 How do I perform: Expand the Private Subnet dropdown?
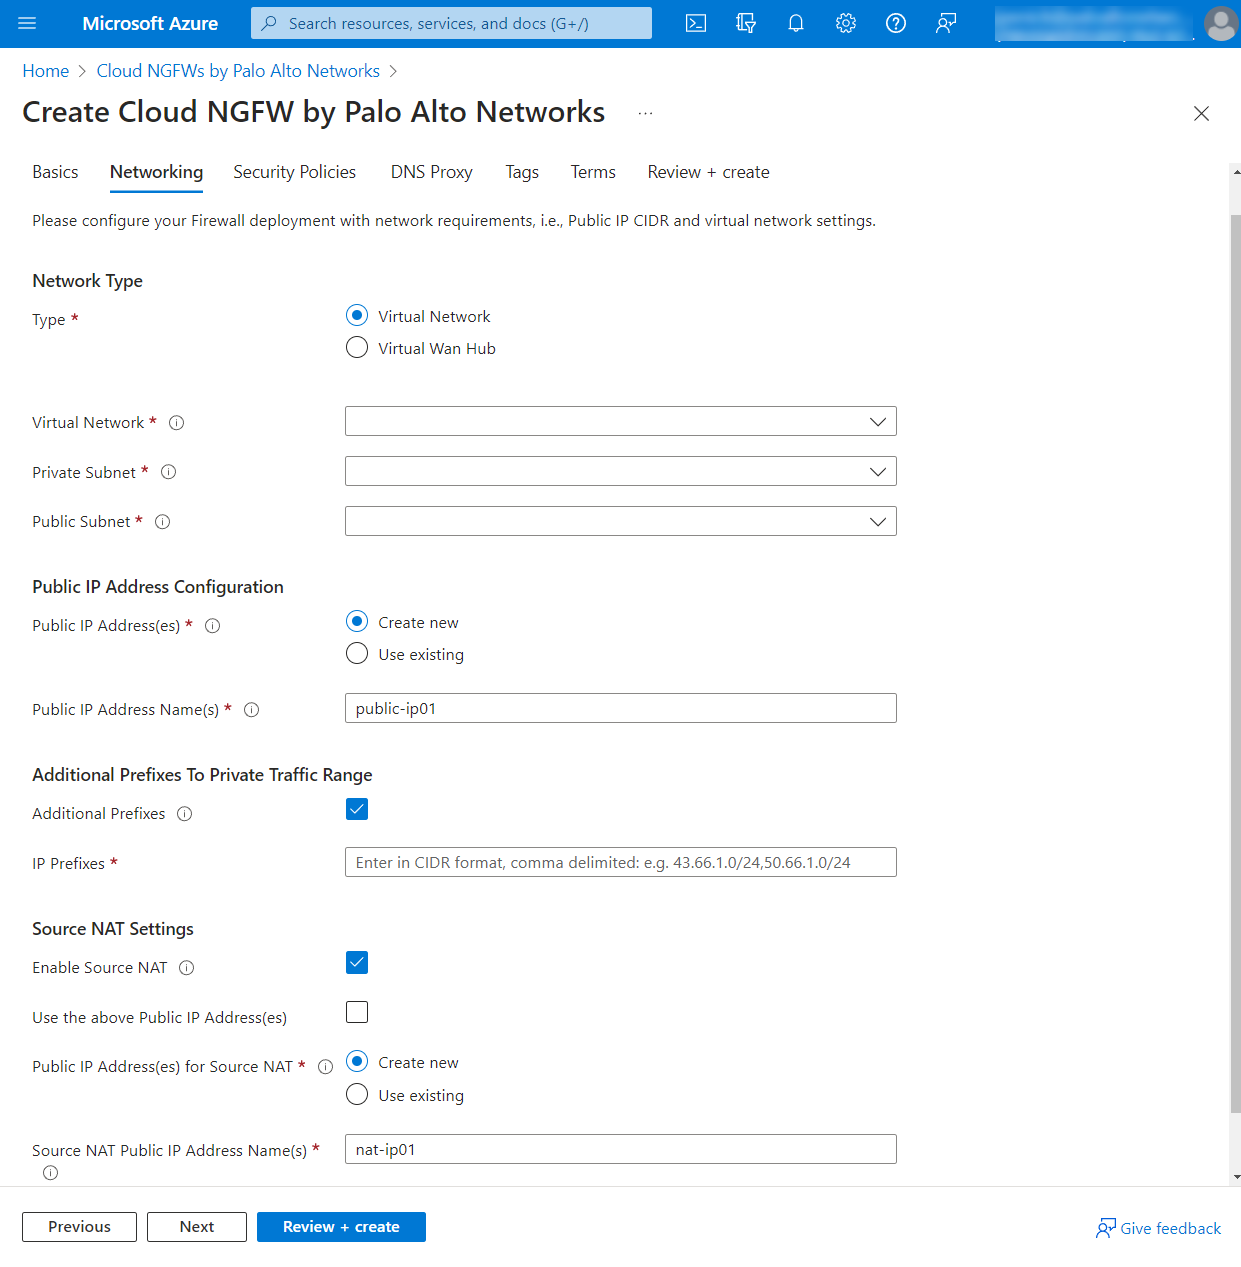click(x=620, y=471)
